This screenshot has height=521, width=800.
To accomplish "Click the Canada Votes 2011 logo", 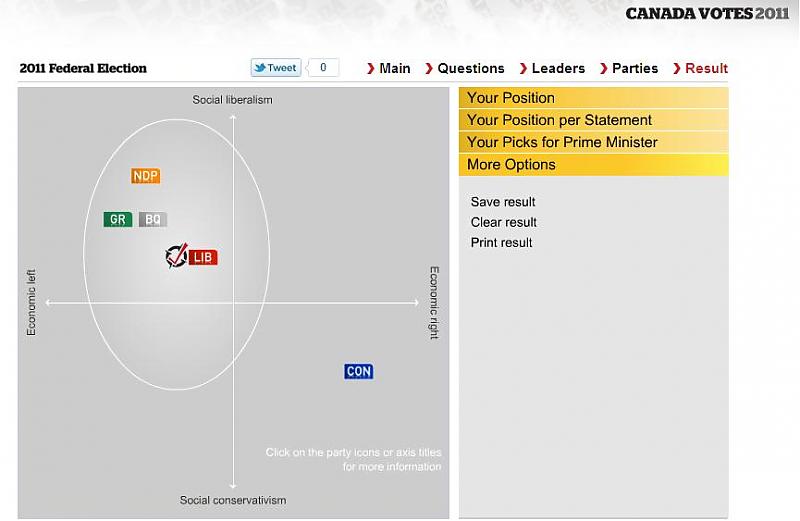I will [x=708, y=14].
